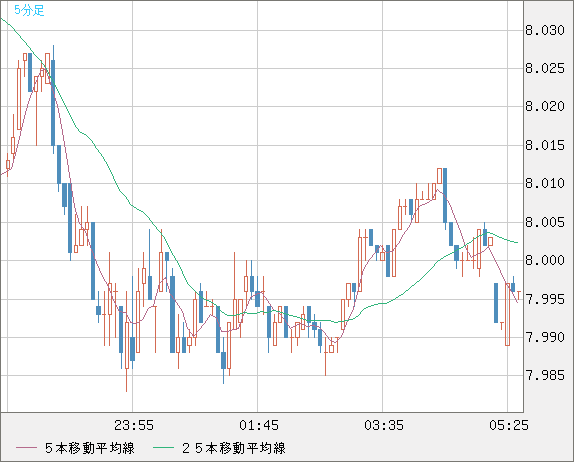Click the 8.010 price axis label
The image size is (574, 462).
click(x=545, y=183)
